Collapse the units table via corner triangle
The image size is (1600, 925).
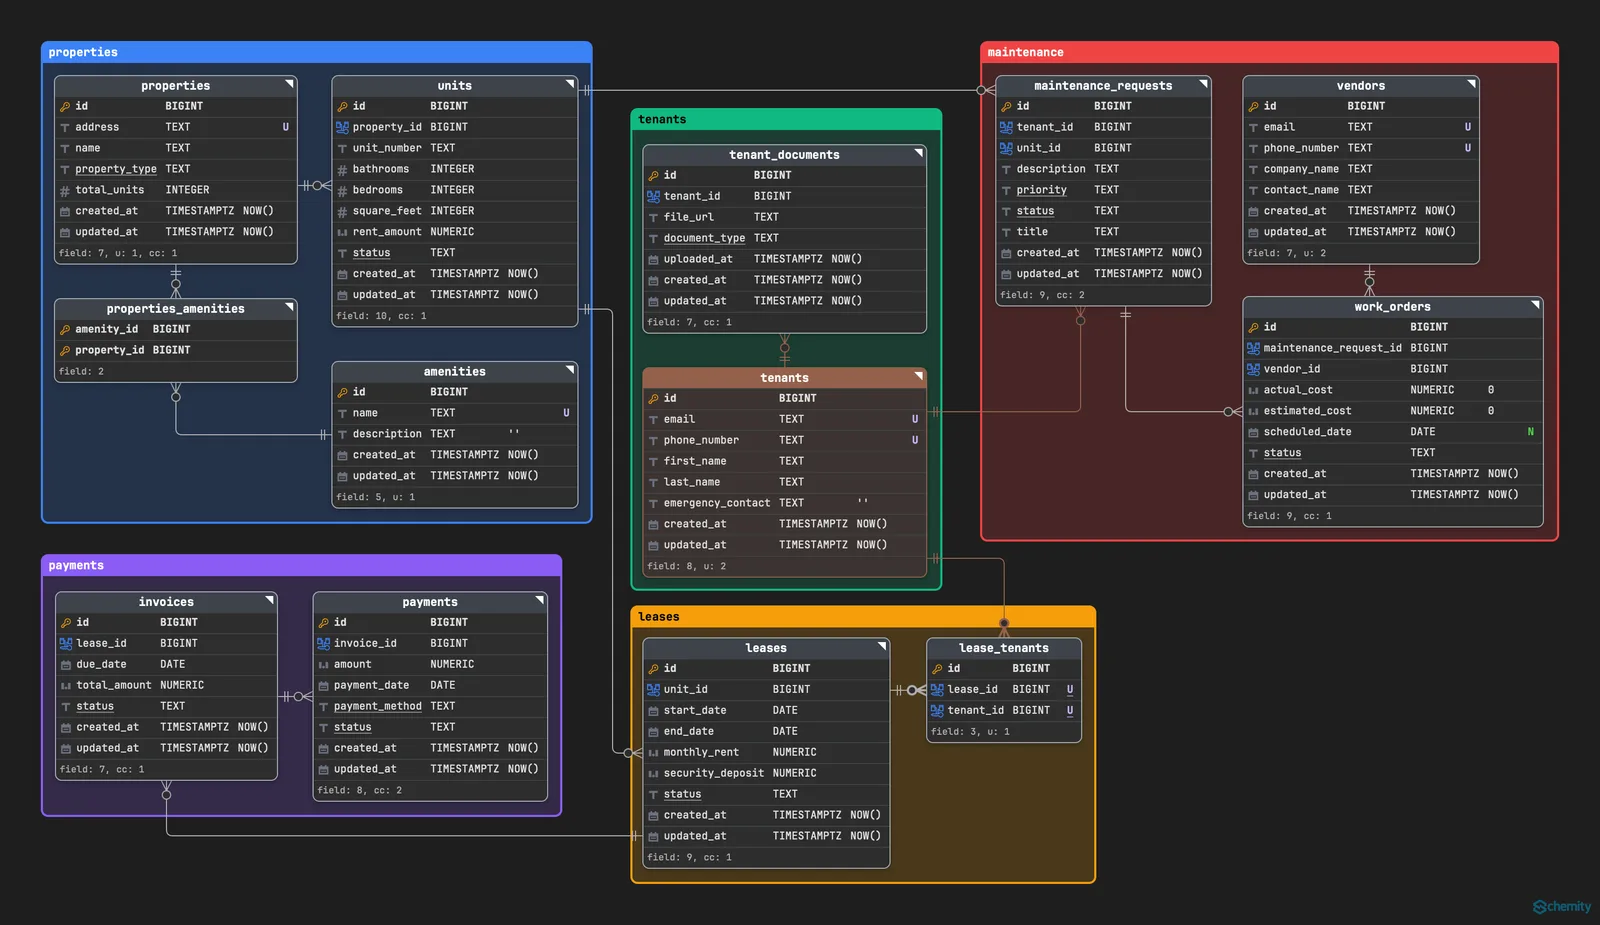570,84
